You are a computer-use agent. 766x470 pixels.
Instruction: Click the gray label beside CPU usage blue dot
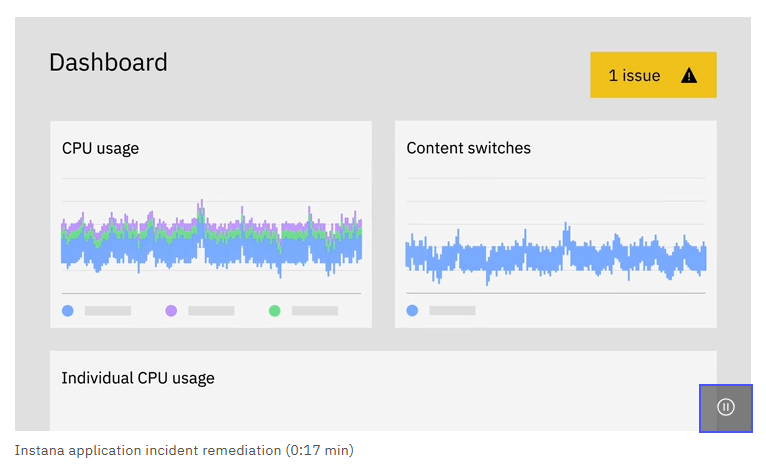coord(108,311)
